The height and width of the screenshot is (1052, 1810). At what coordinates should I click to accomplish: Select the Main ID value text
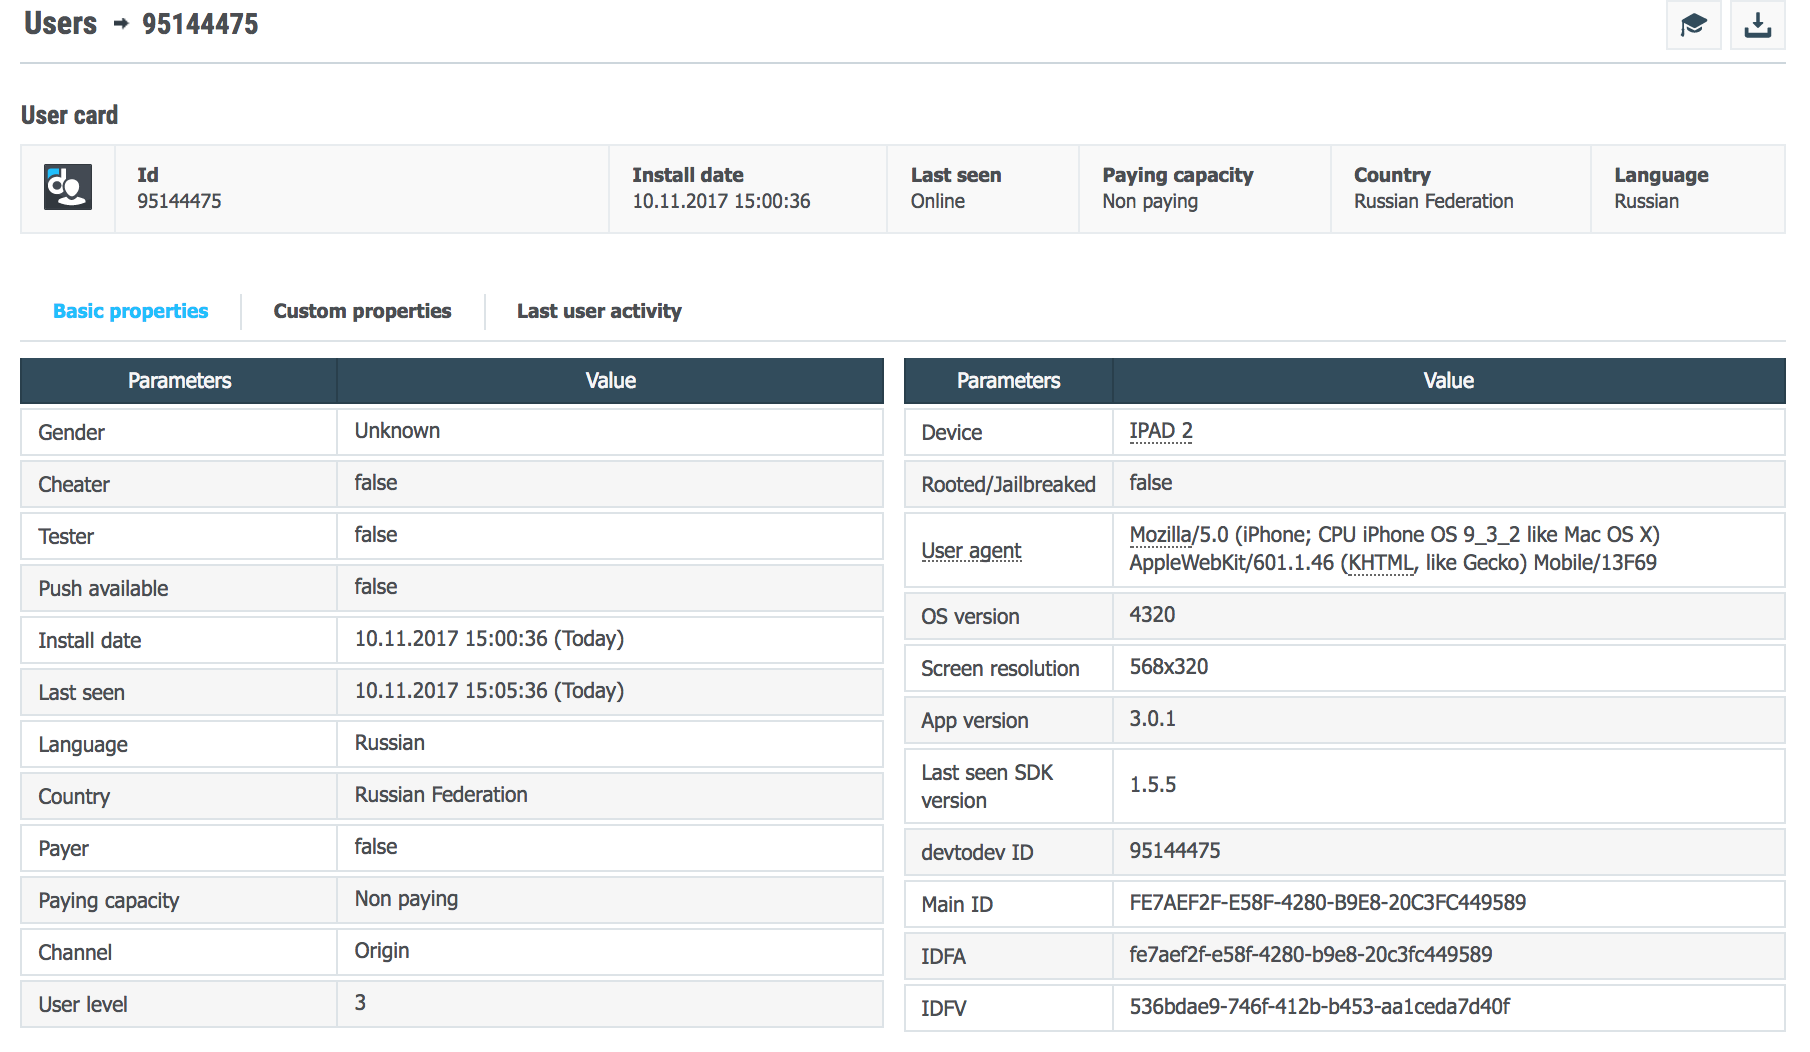1327,903
